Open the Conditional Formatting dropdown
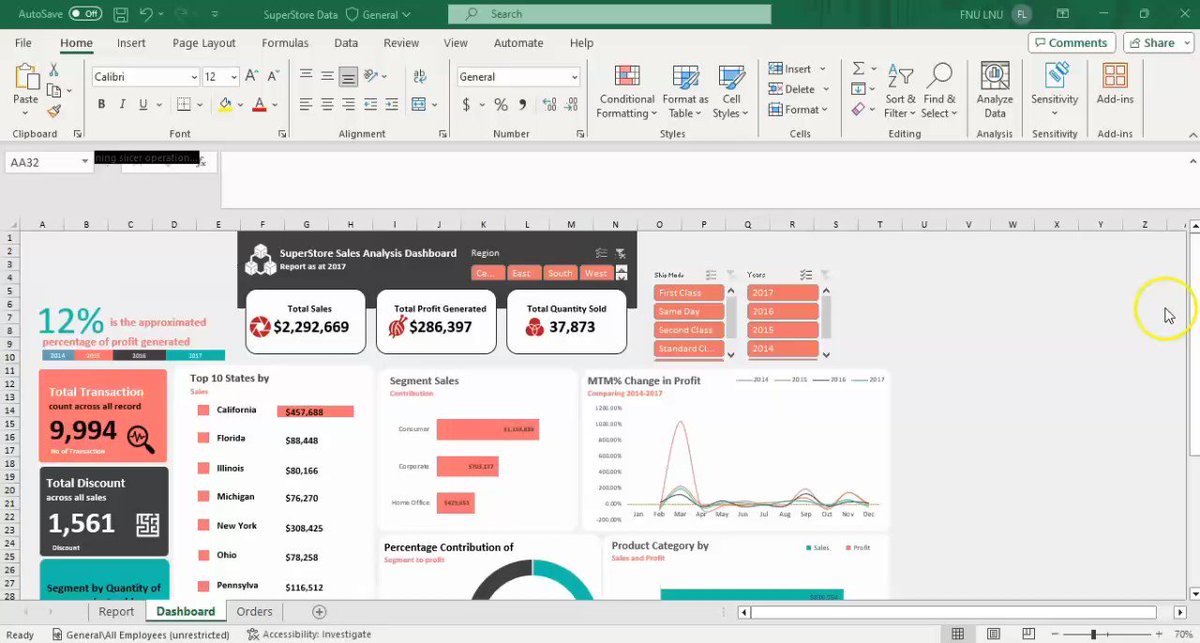The width and height of the screenshot is (1200, 643). 627,91
